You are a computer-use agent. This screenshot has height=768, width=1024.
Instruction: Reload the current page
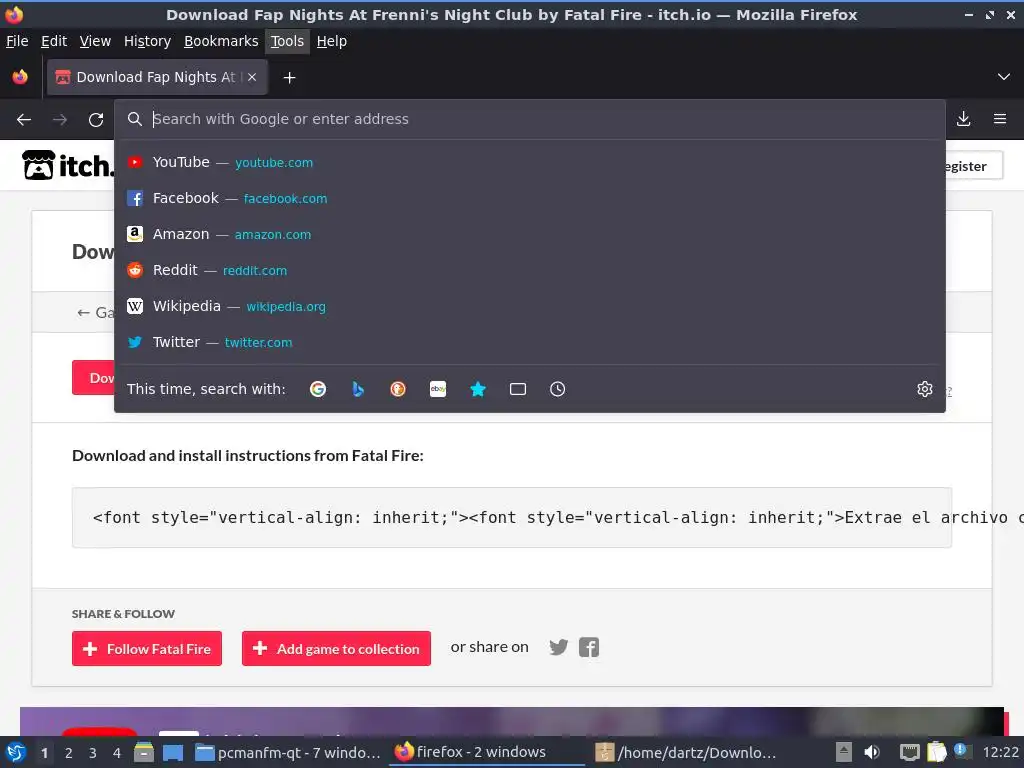(96, 120)
